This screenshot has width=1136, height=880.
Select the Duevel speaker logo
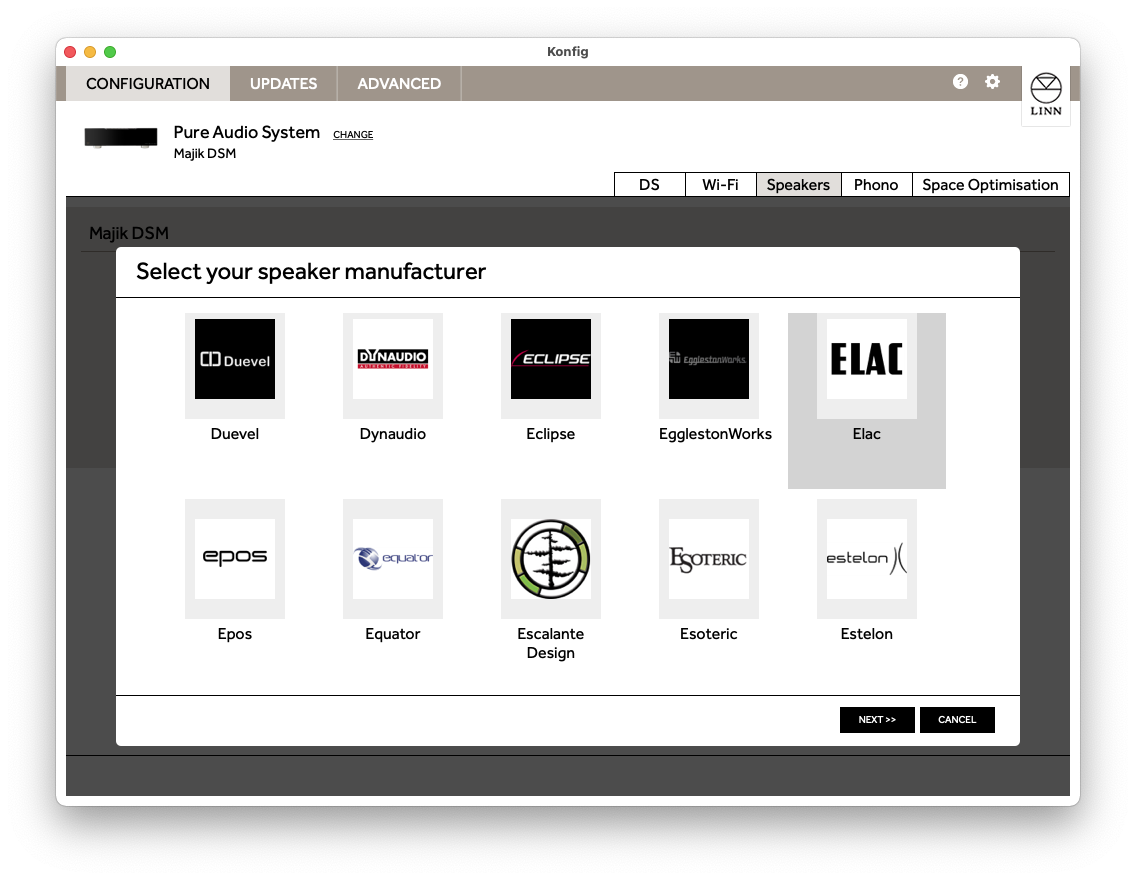point(235,359)
